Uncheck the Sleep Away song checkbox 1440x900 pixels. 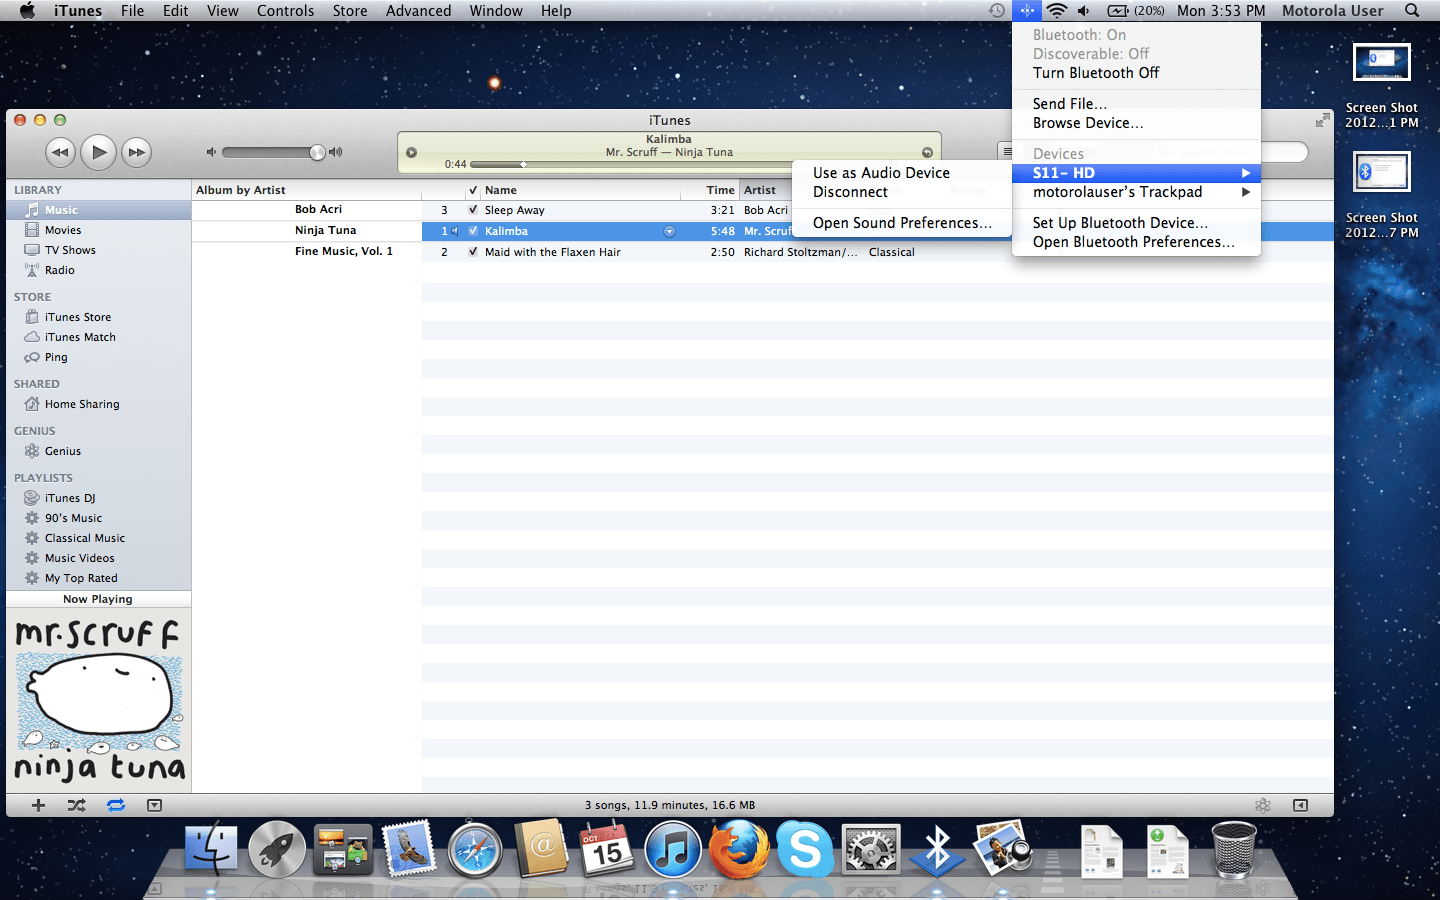point(473,210)
